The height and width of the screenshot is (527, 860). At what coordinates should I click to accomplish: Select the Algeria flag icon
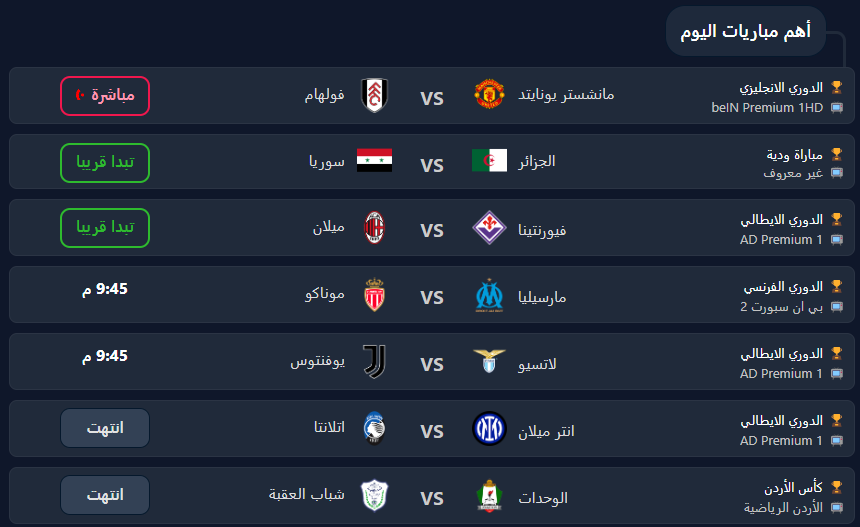point(489,161)
